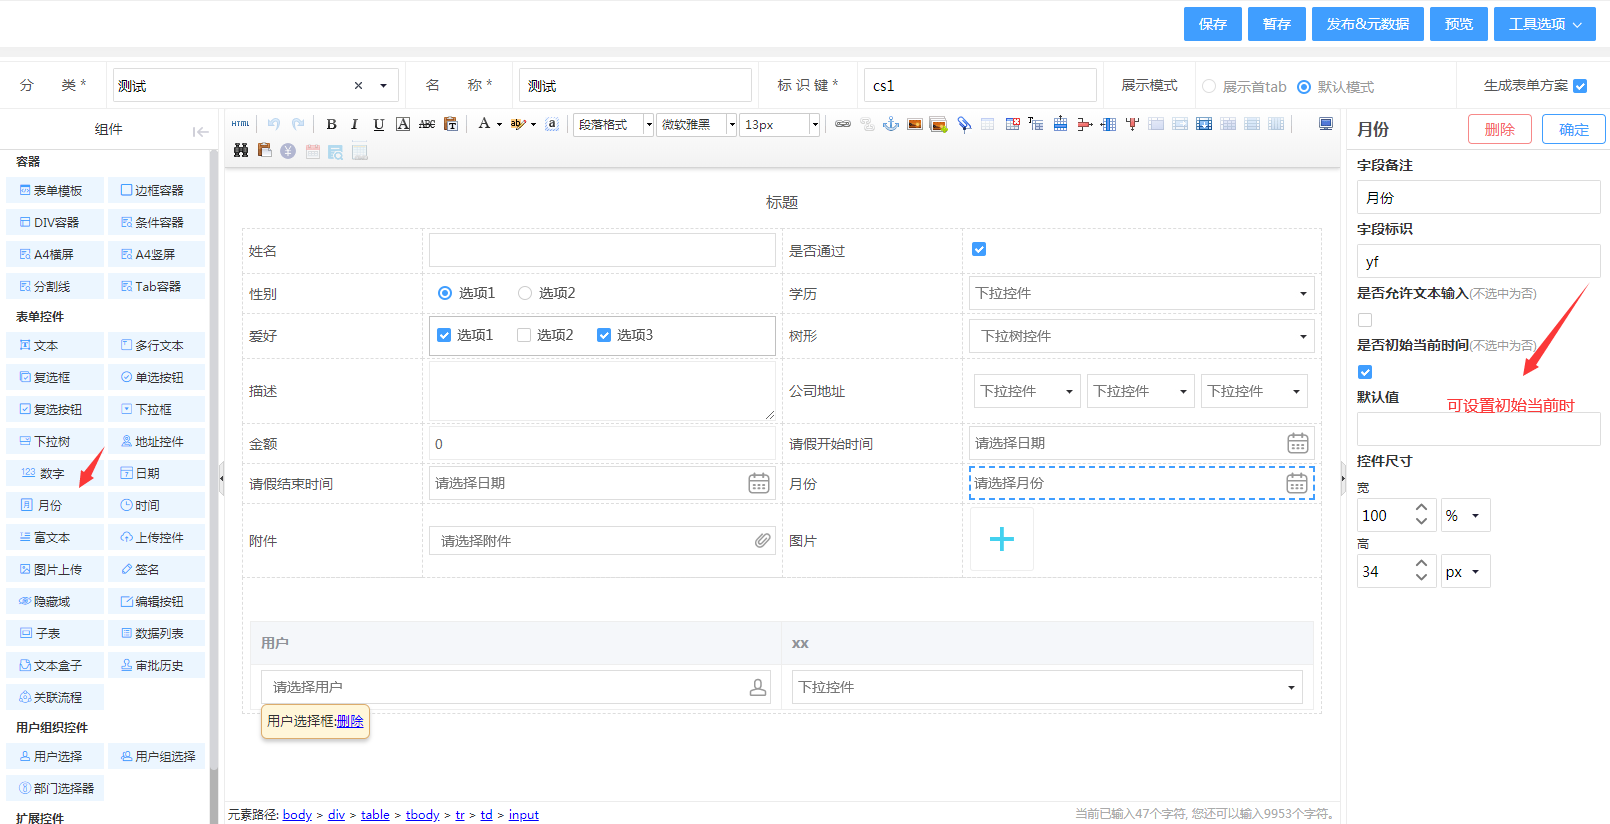Click the plus icon to upload 图片
The image size is (1610, 824).
tap(1002, 539)
